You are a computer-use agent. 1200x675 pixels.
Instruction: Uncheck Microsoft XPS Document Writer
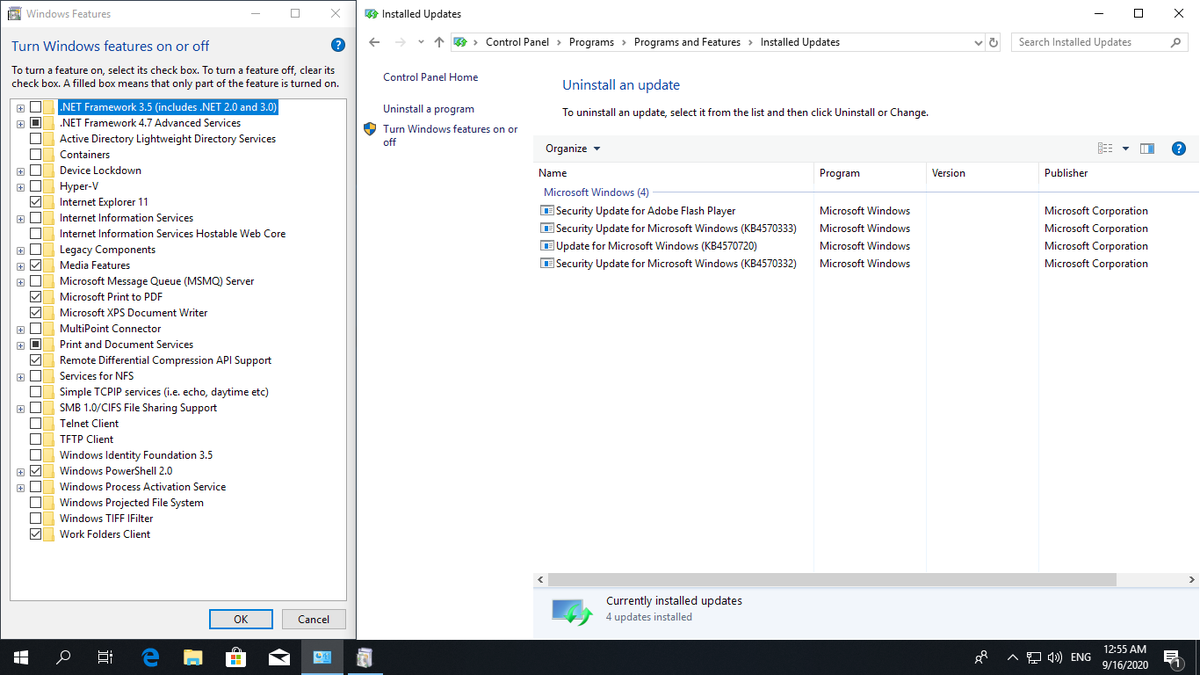click(x=36, y=313)
